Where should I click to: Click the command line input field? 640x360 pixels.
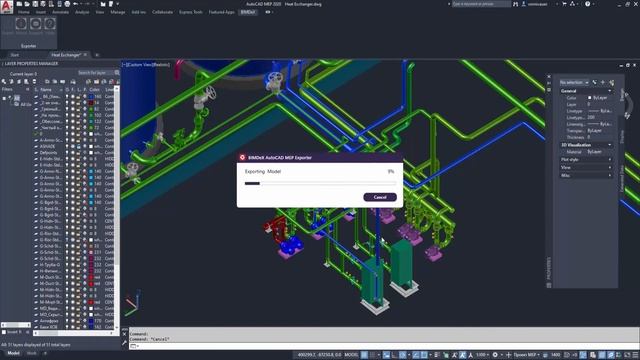[x=384, y=346]
